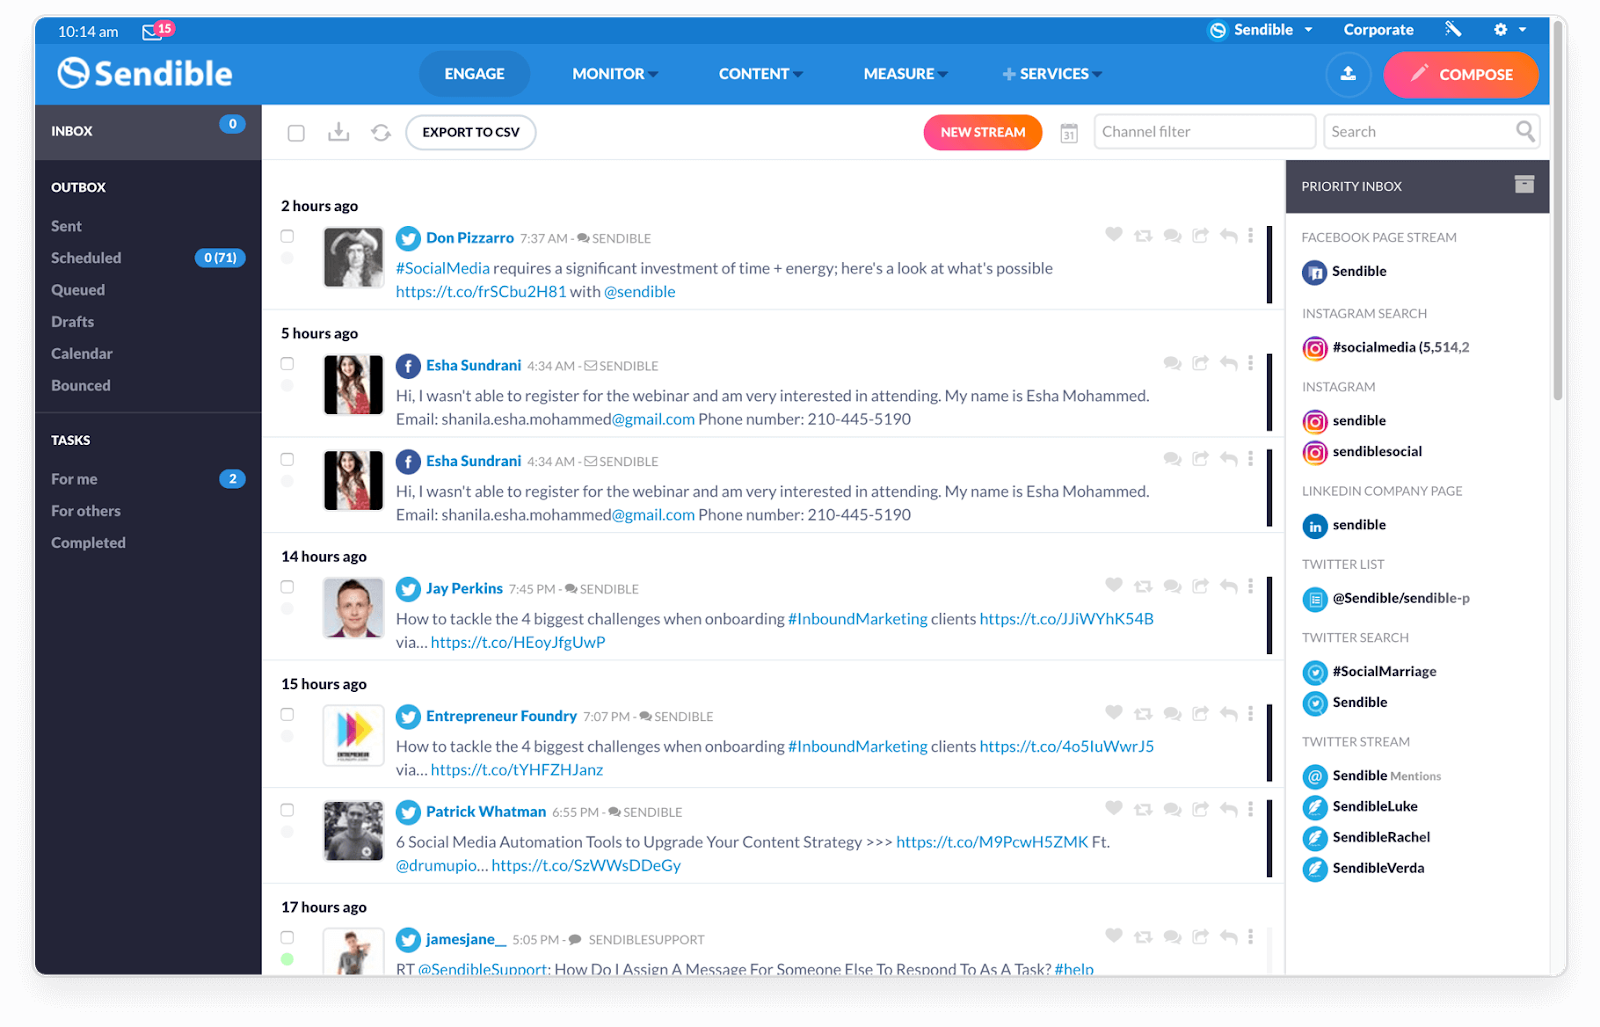1600x1027 pixels.
Task: Open more options for Jay Perkins' tweet
Action: click(x=1250, y=586)
